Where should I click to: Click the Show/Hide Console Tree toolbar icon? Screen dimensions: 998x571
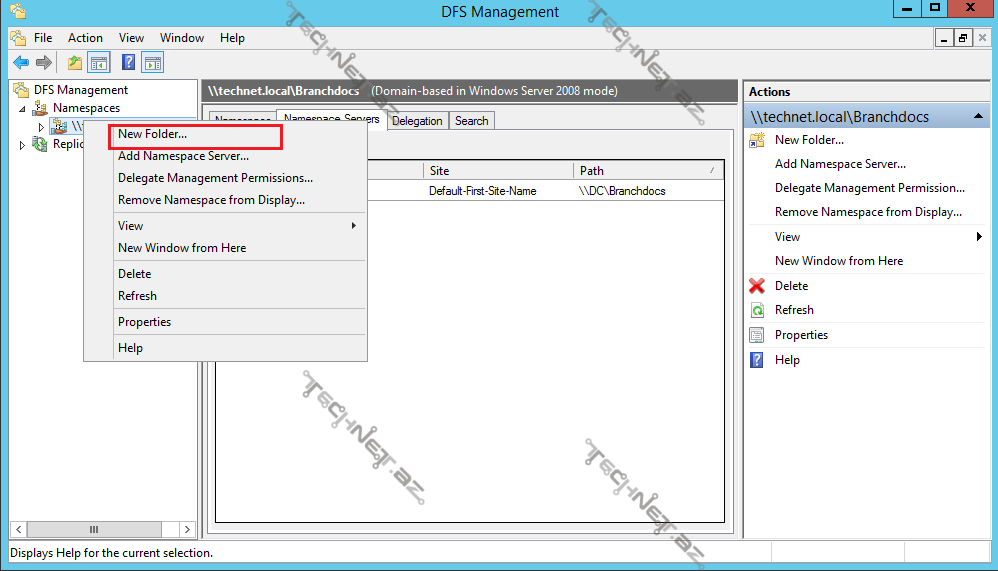[x=99, y=63]
